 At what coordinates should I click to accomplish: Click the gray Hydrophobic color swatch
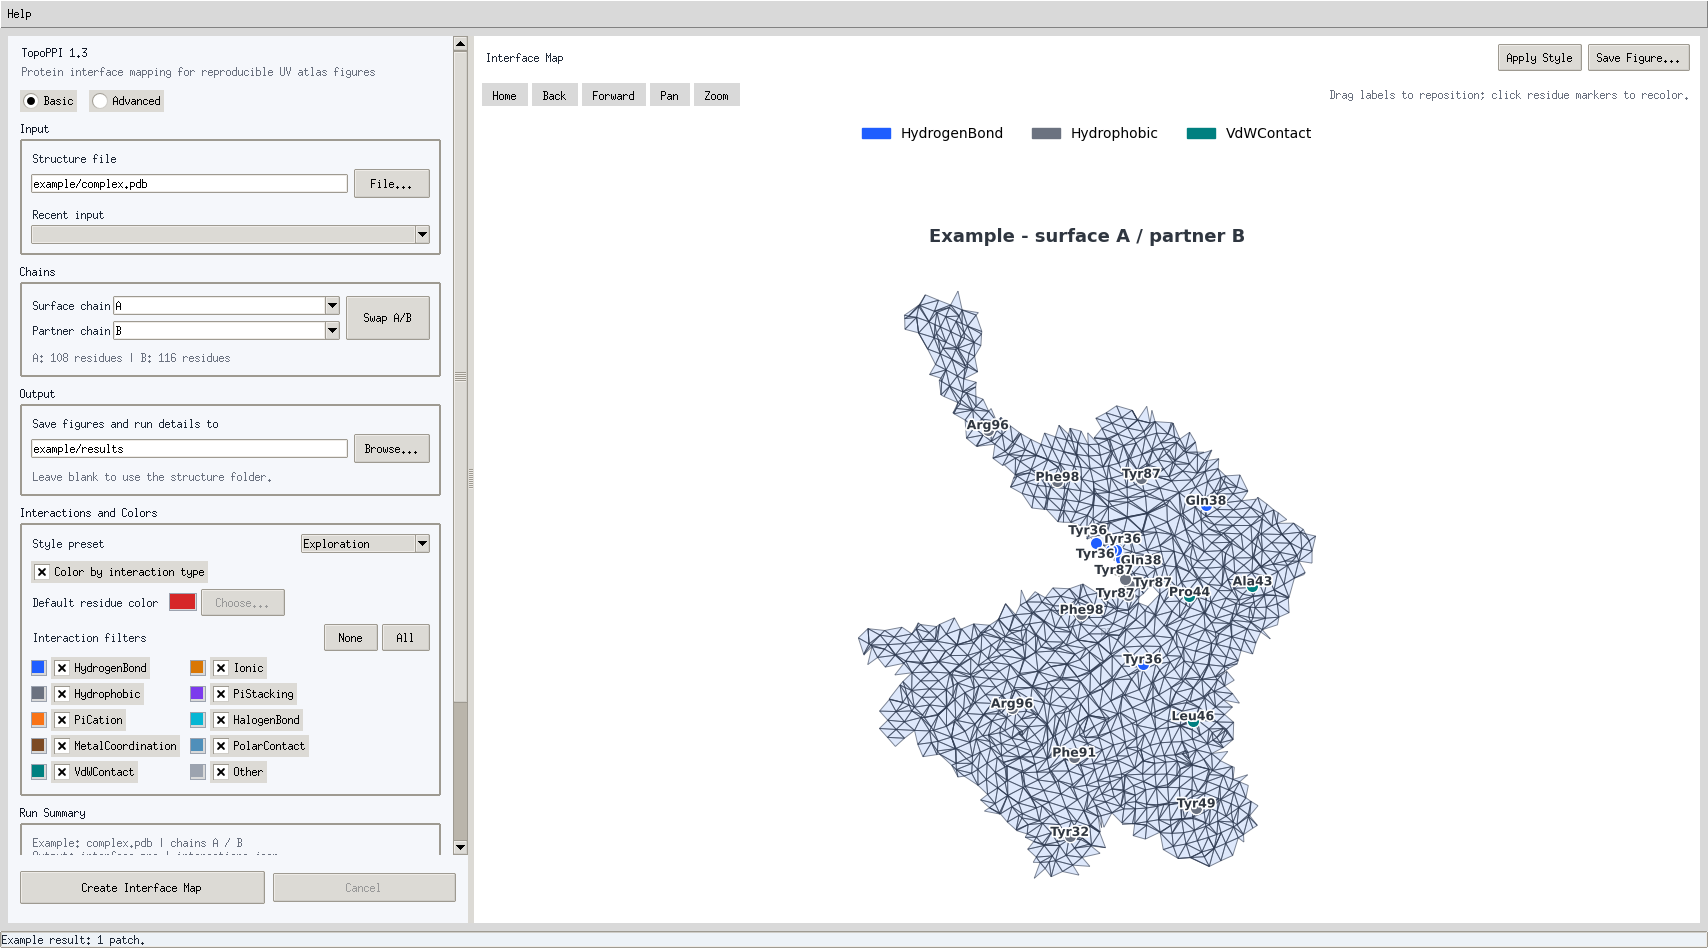38,694
